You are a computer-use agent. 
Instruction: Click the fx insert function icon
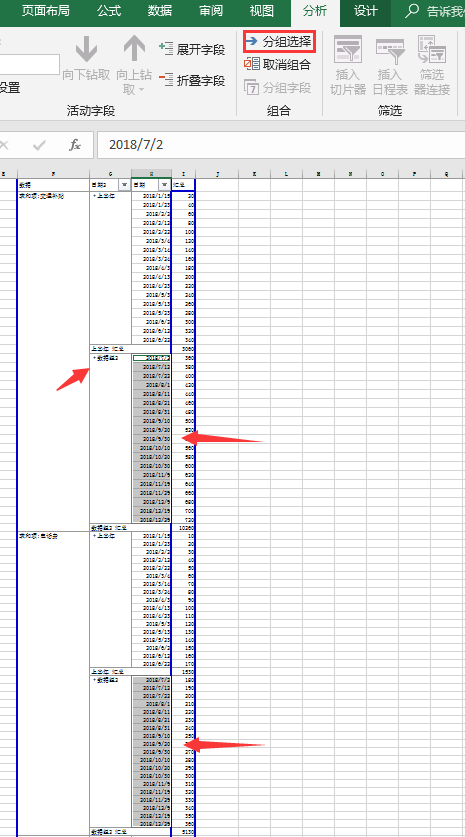[75, 145]
